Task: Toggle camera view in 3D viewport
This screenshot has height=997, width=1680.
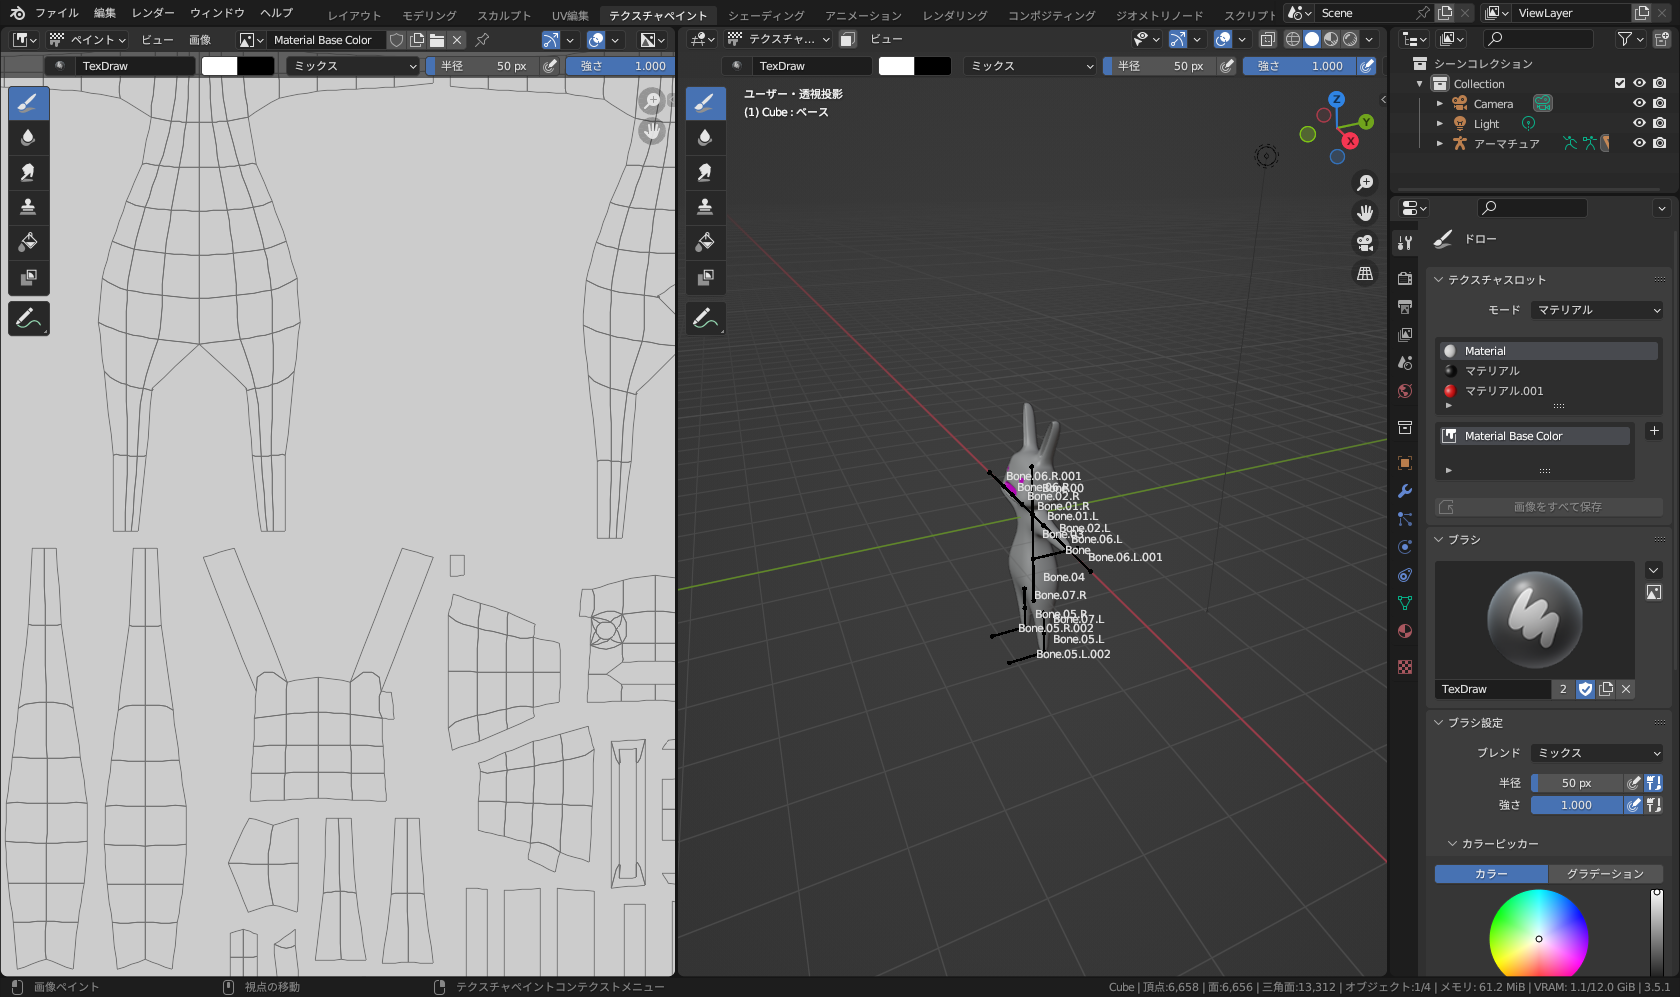Action: (1365, 243)
